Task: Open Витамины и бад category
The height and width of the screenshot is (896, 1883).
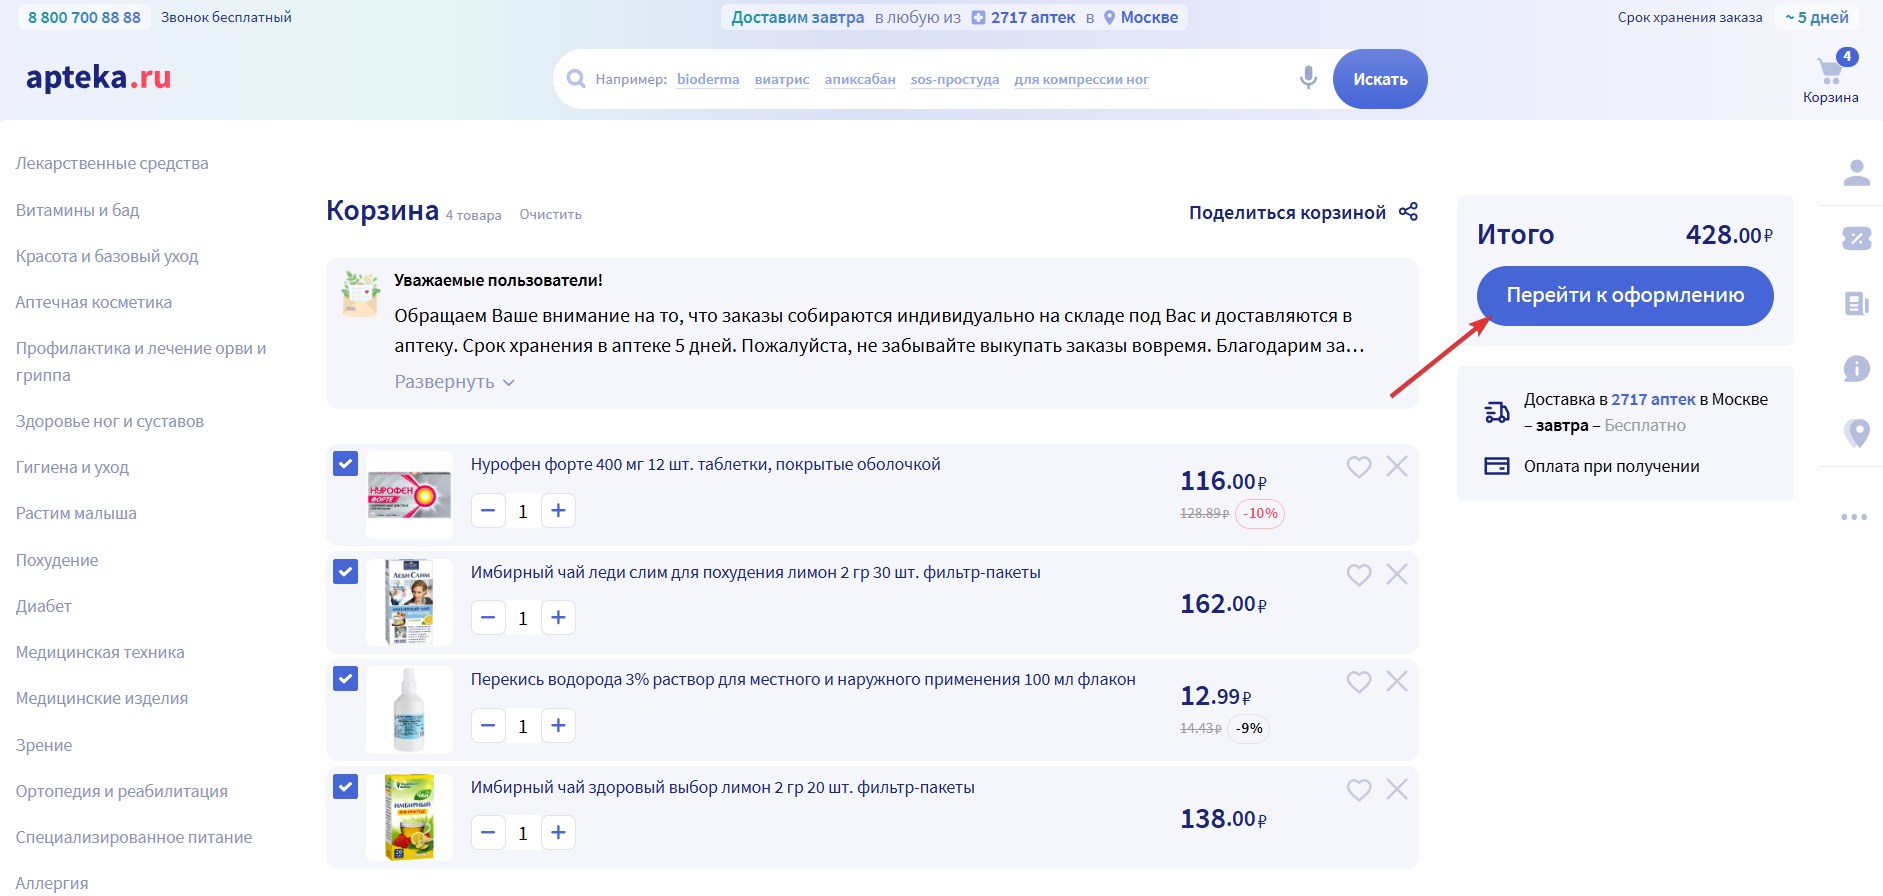Action: tap(78, 210)
